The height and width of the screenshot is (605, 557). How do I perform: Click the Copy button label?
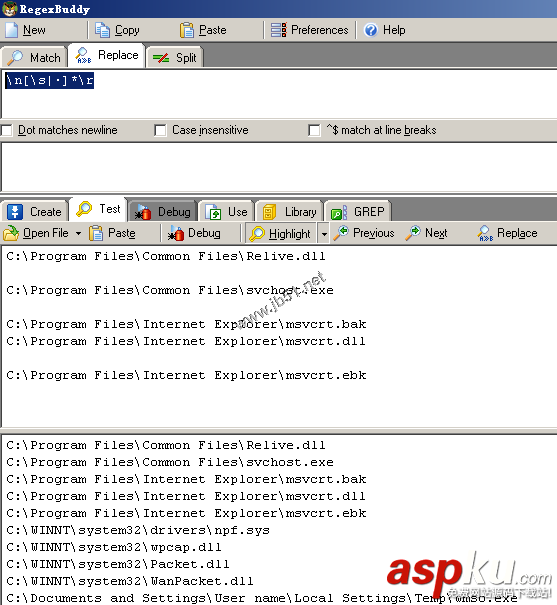(127, 30)
